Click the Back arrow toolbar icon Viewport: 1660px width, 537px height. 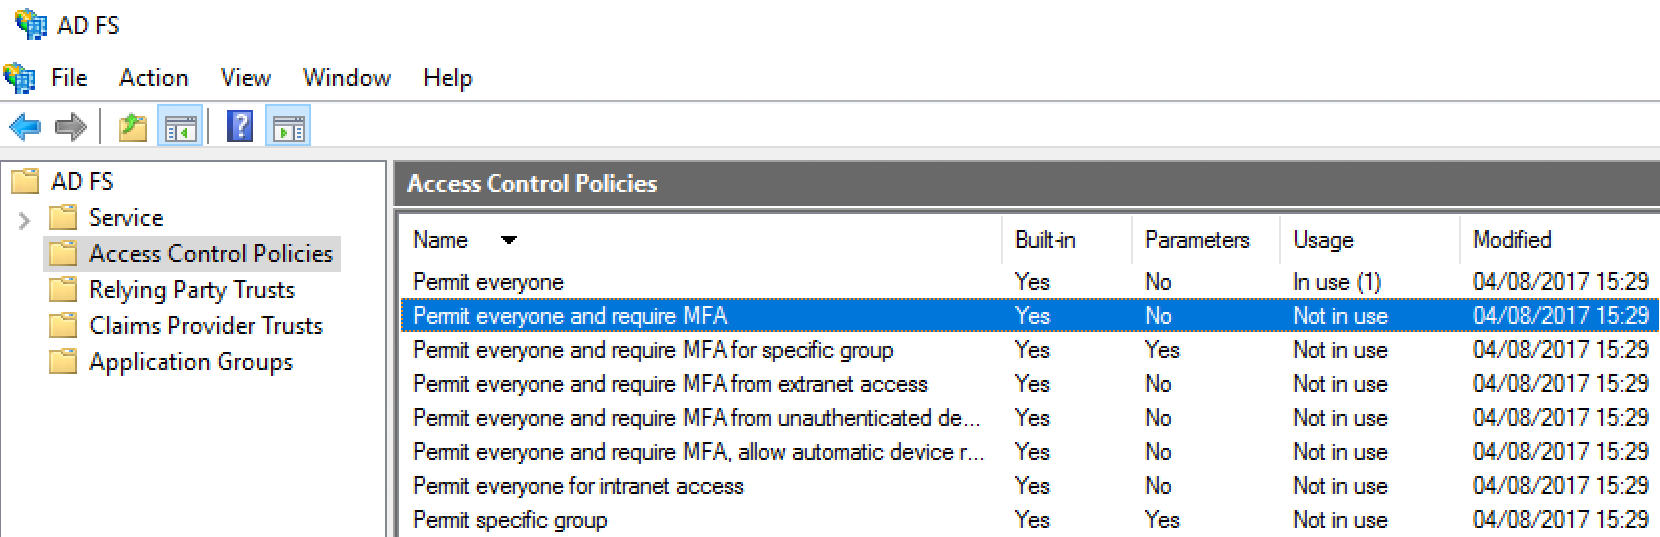click(24, 127)
